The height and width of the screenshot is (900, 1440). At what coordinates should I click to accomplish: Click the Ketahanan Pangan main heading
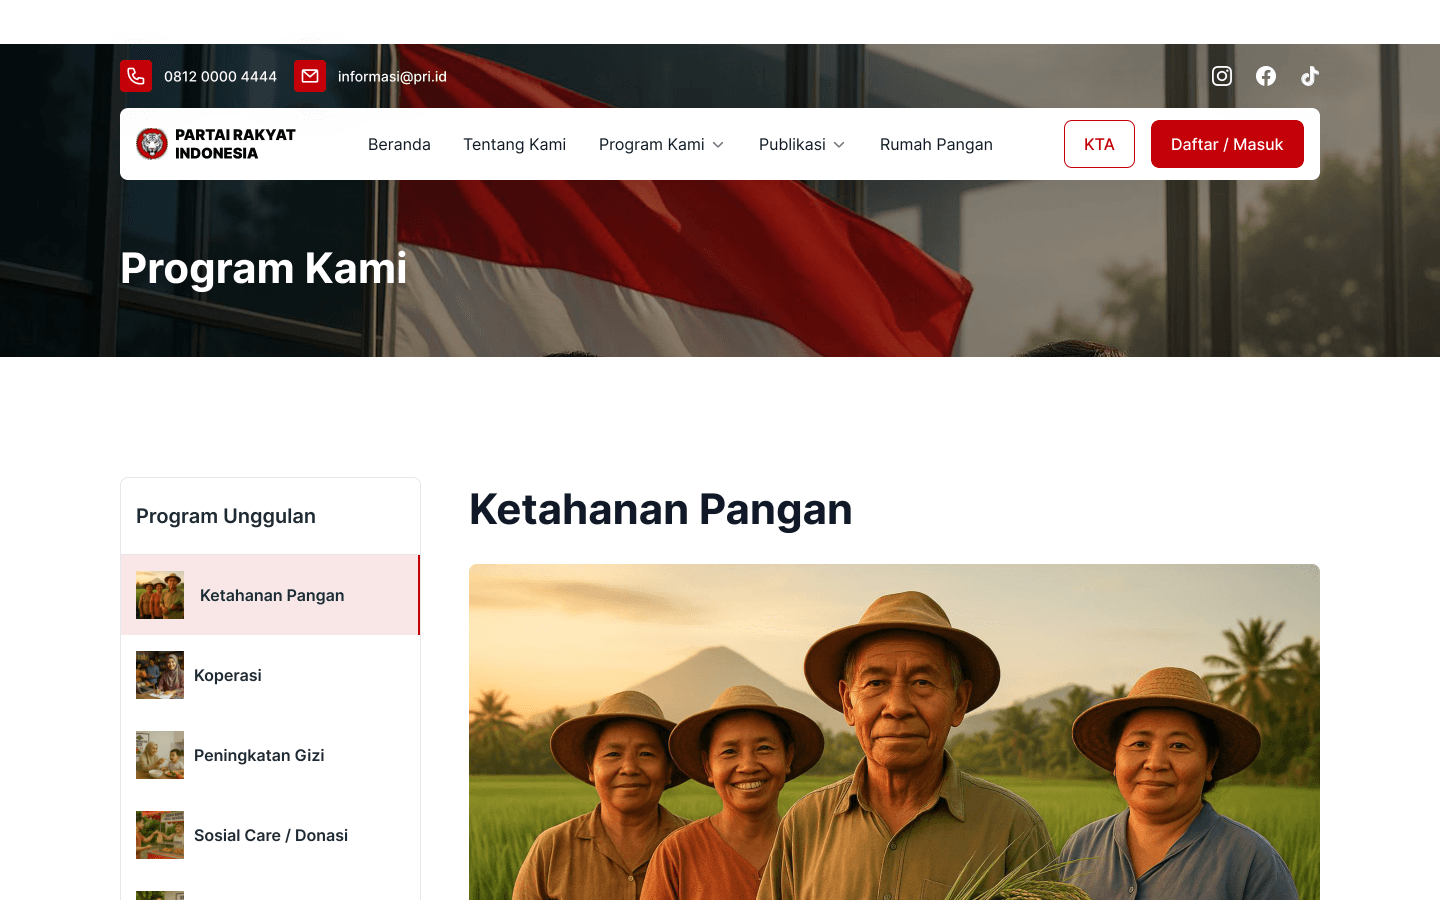point(661,509)
